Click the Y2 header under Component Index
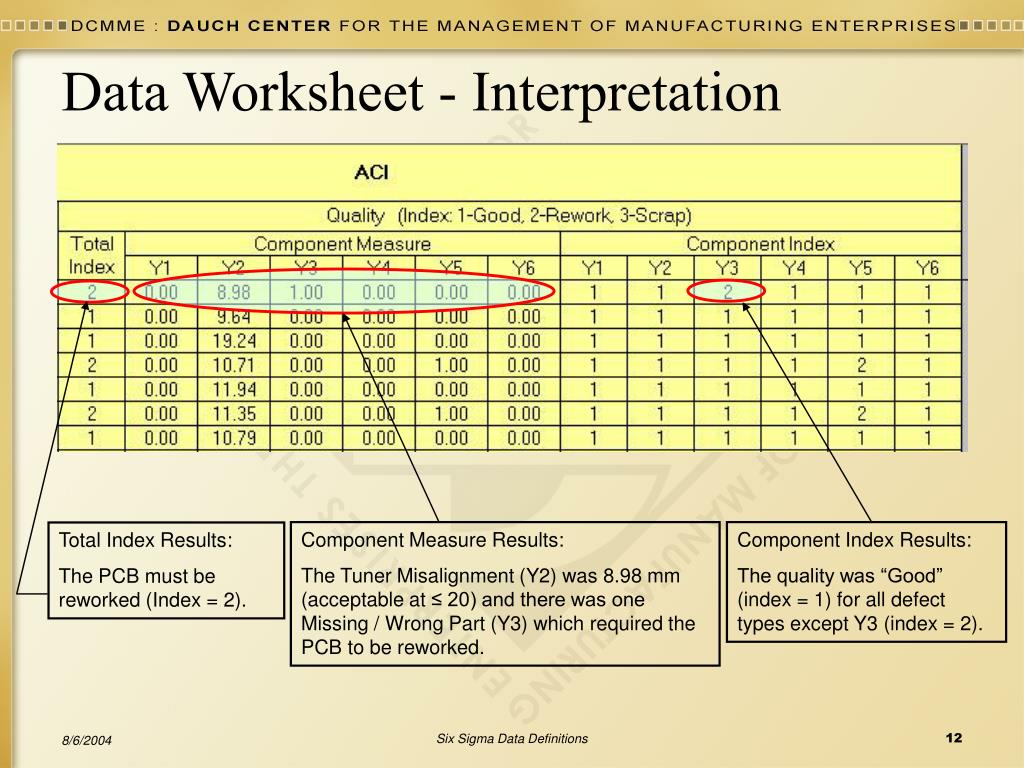Viewport: 1024px width, 768px height. click(x=660, y=268)
